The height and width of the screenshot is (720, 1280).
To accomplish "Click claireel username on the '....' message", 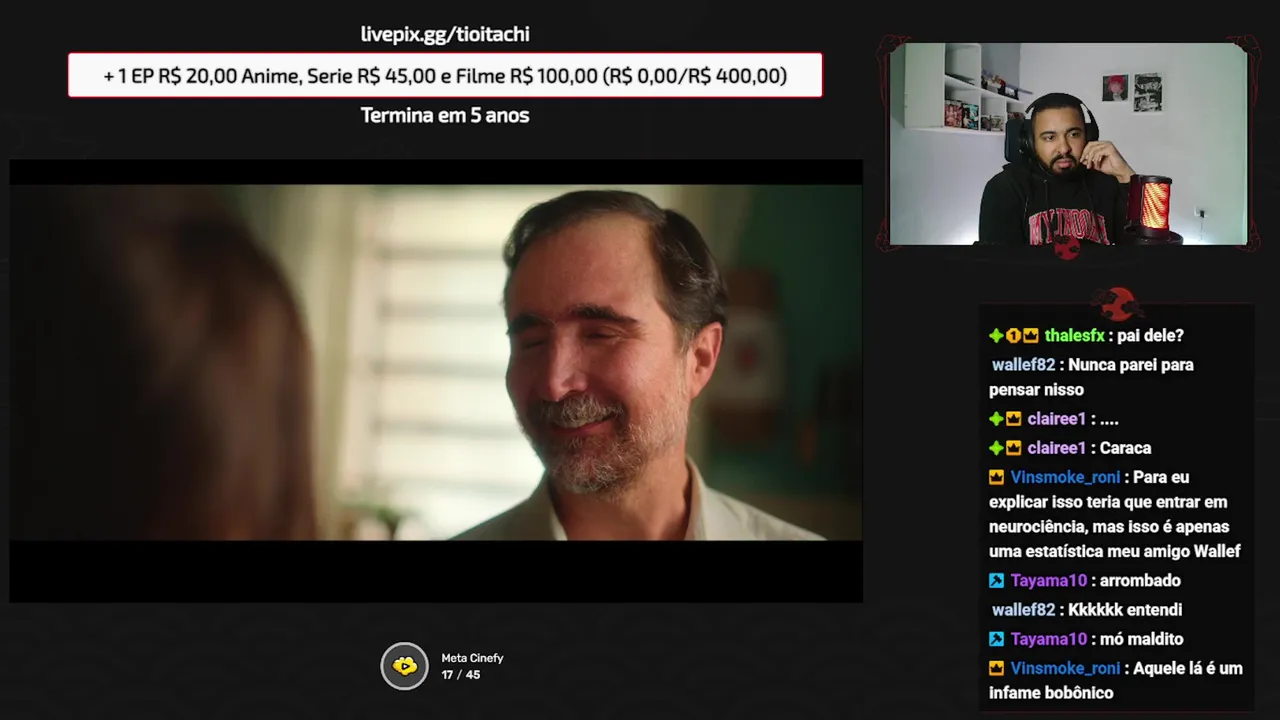I will (1056, 419).
